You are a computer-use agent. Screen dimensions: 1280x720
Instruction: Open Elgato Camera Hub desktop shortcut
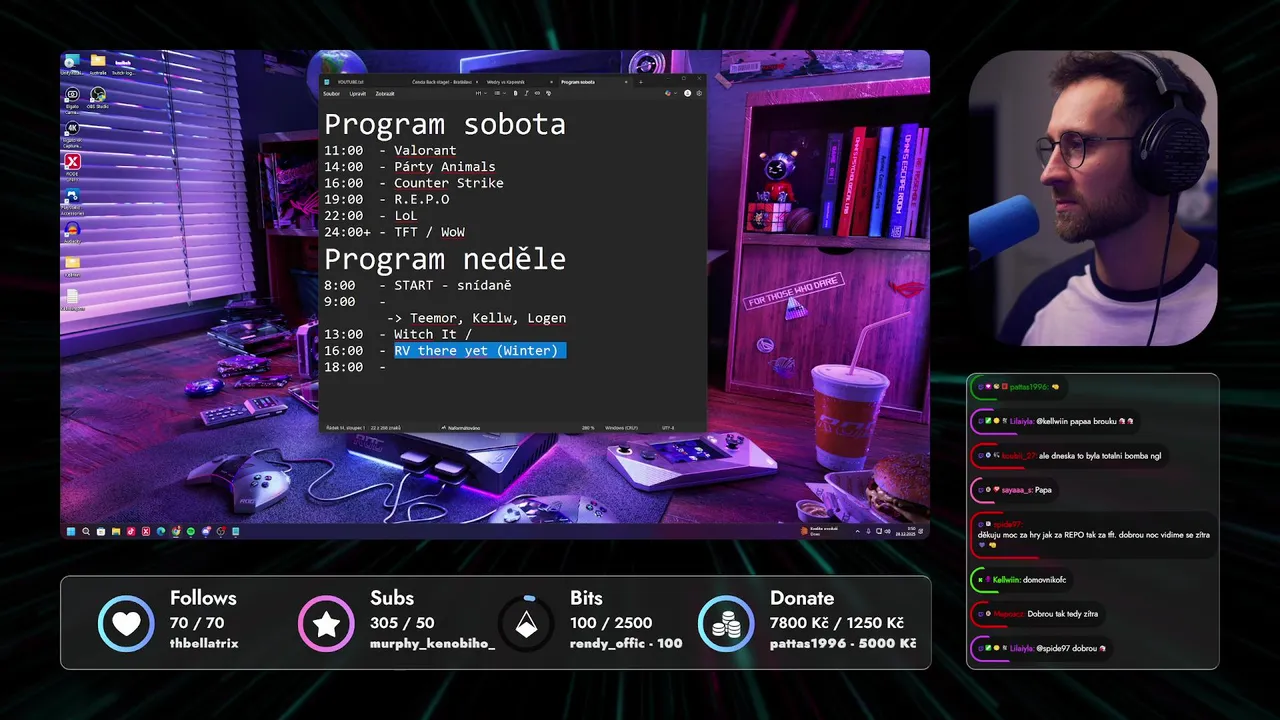[x=72, y=97]
